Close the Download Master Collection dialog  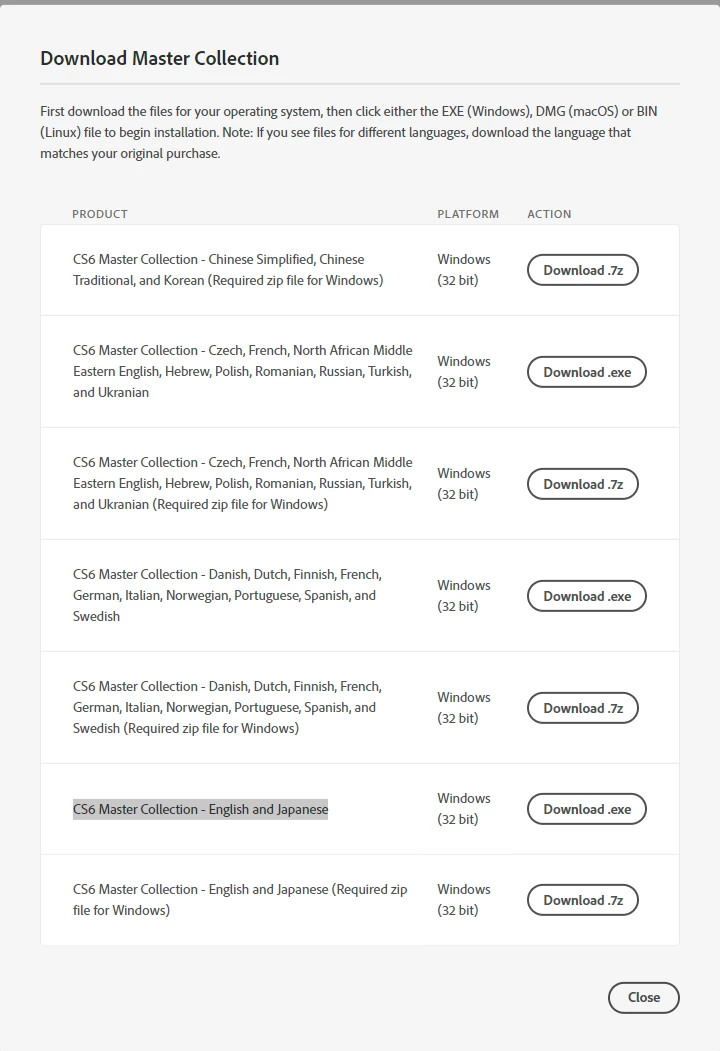click(x=643, y=997)
